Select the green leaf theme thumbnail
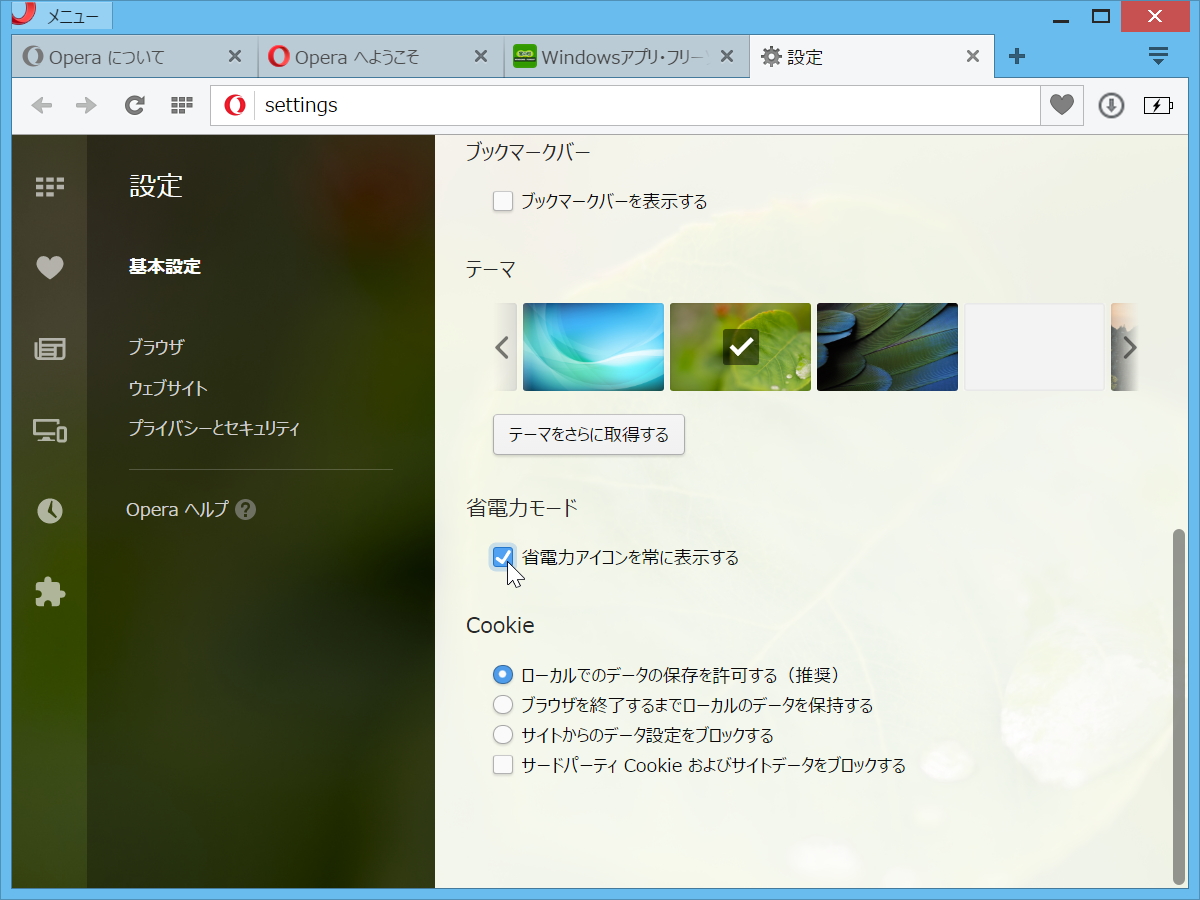This screenshot has height=900, width=1200. pos(740,346)
